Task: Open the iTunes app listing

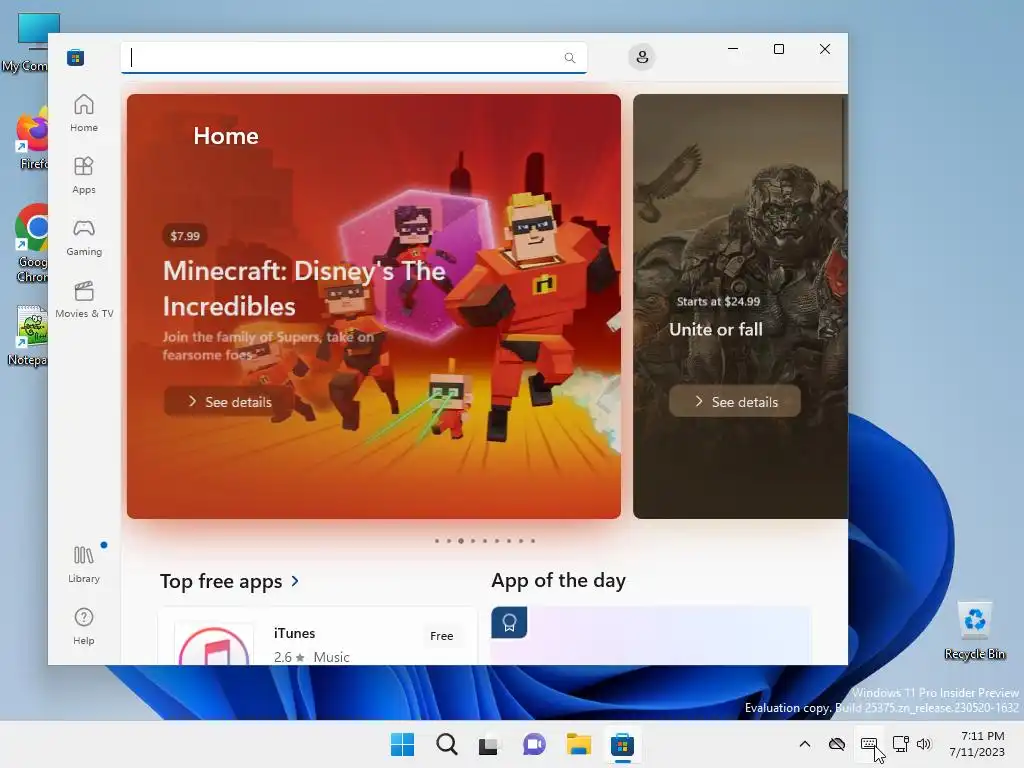Action: coord(317,636)
